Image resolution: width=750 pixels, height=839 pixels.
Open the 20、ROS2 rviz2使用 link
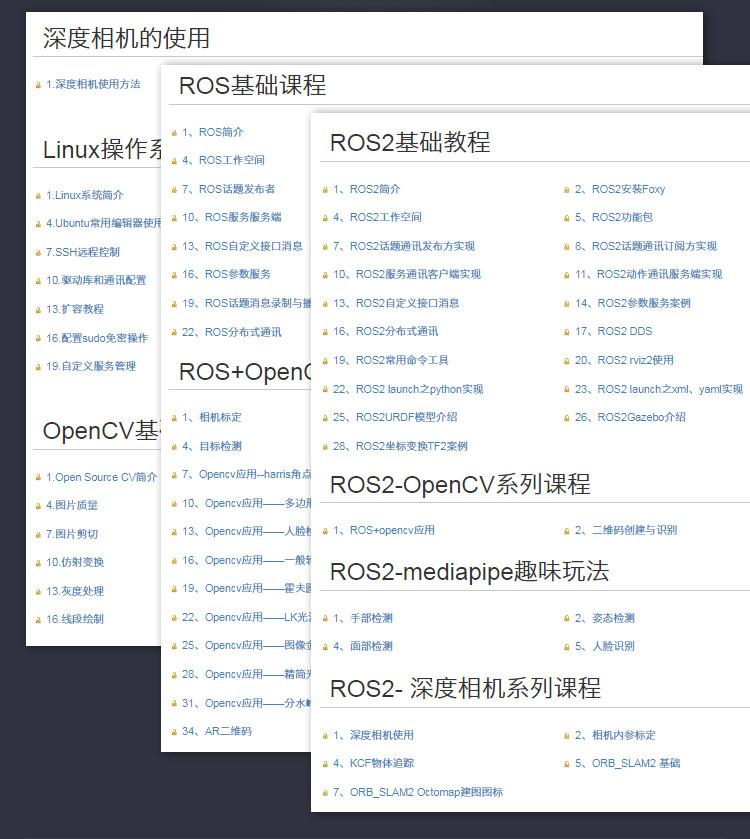624,360
